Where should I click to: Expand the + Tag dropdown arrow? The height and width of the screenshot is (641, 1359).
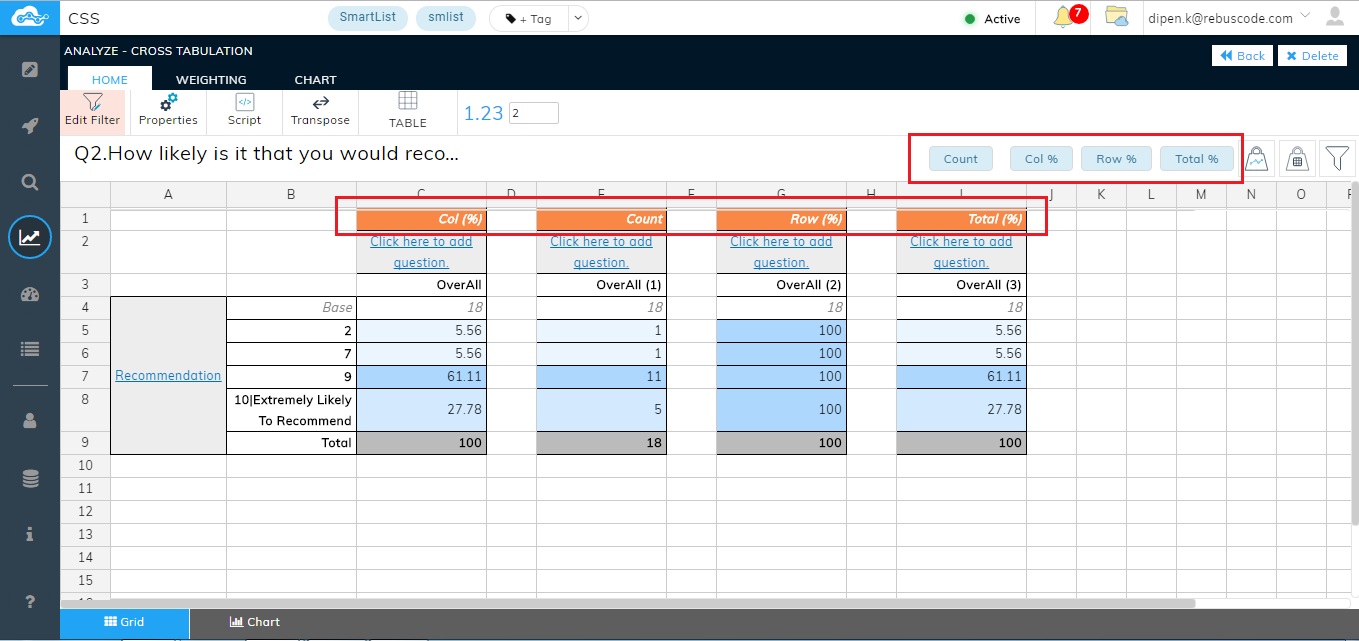coord(579,18)
